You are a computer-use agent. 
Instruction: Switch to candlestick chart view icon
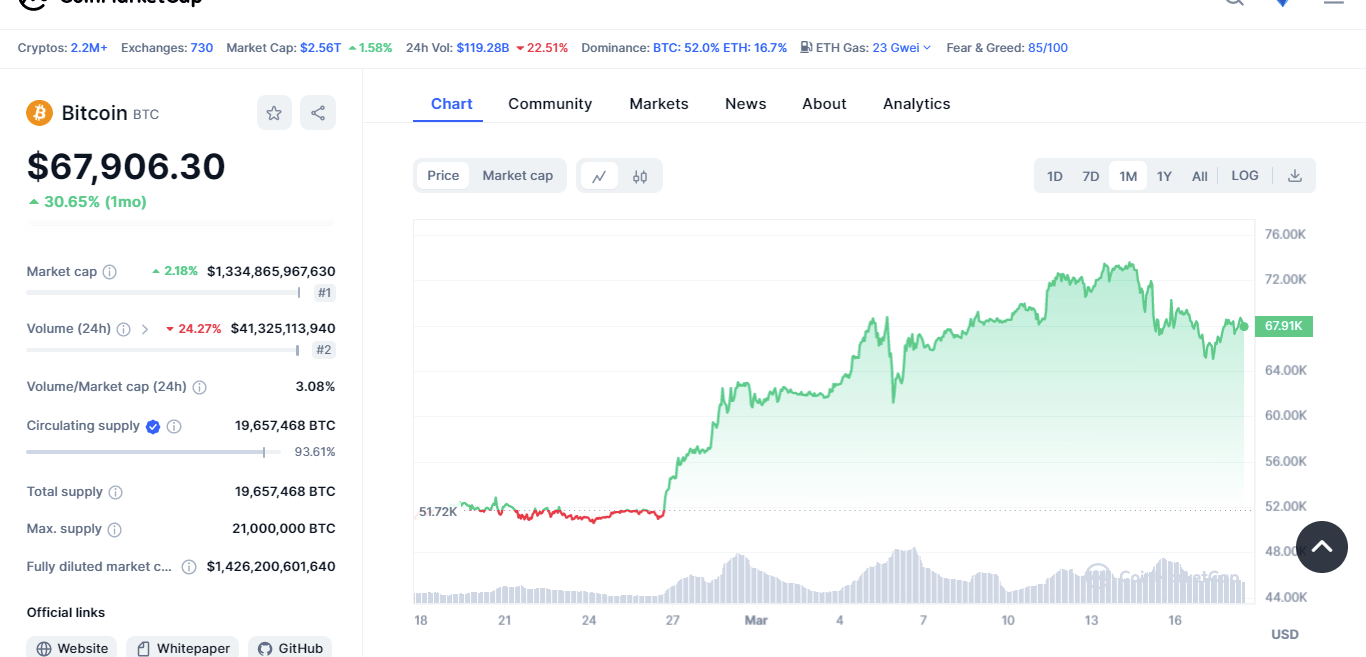pos(640,176)
